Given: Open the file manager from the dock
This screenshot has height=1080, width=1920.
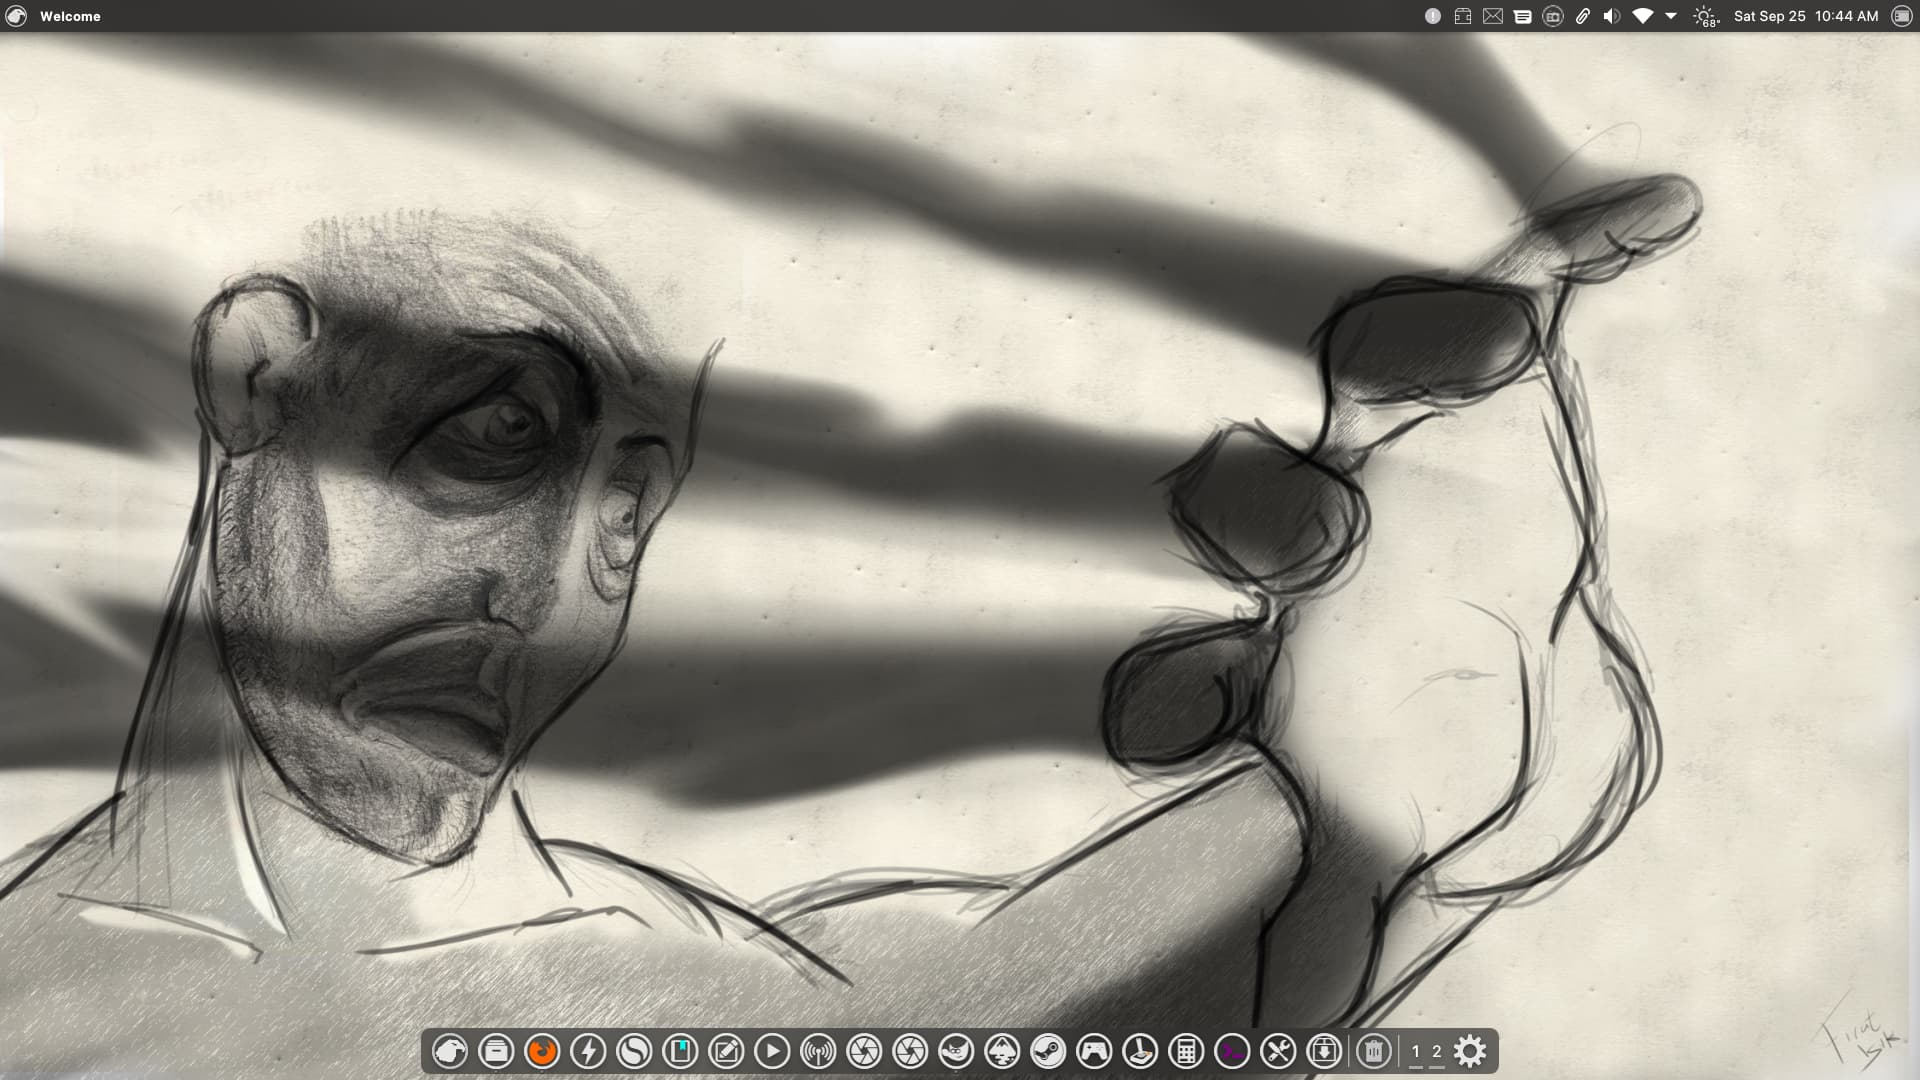Looking at the screenshot, I should [x=496, y=1051].
